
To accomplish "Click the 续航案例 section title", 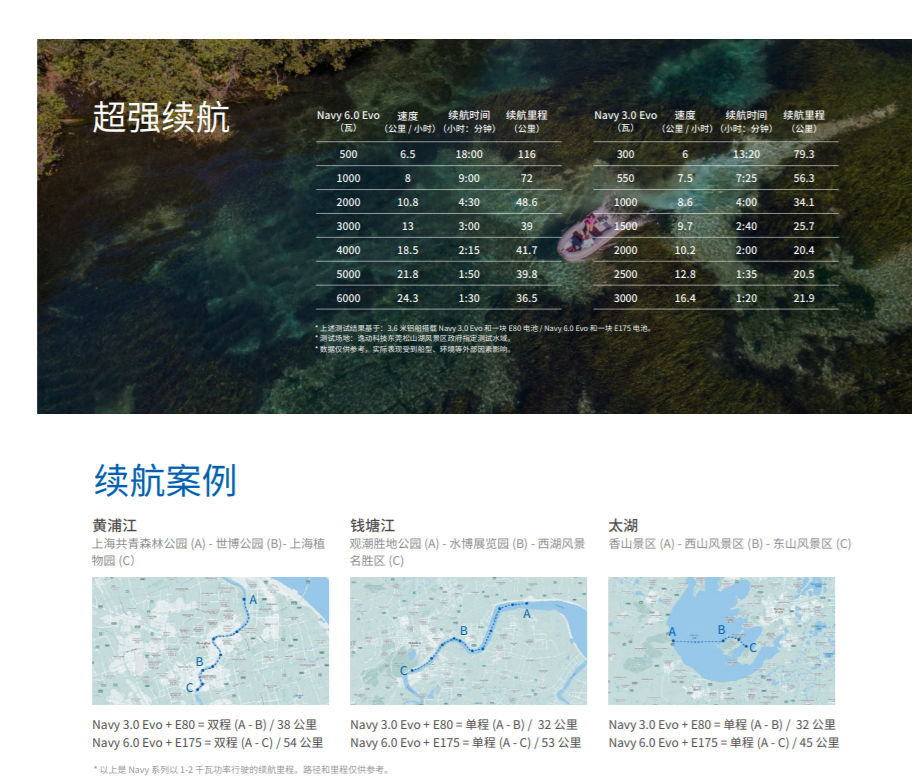I will pyautogui.click(x=165, y=480).
